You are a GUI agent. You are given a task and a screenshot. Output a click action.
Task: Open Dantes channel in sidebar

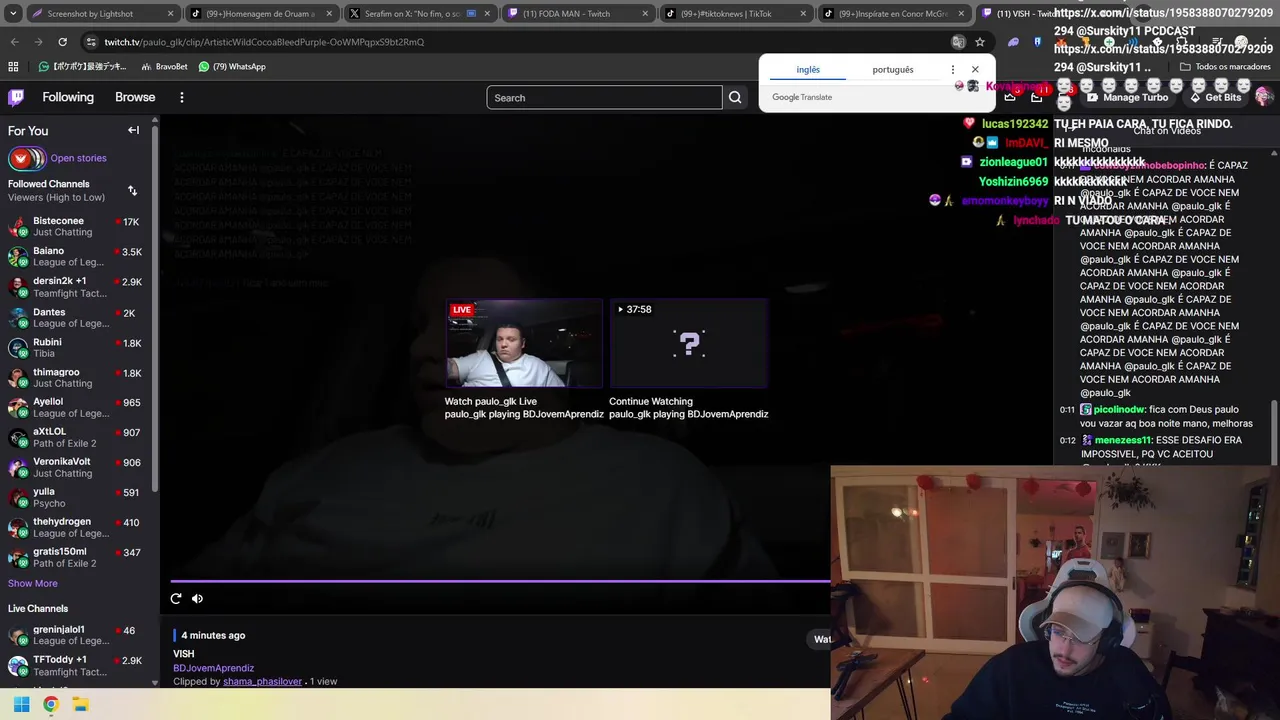[x=76, y=317]
